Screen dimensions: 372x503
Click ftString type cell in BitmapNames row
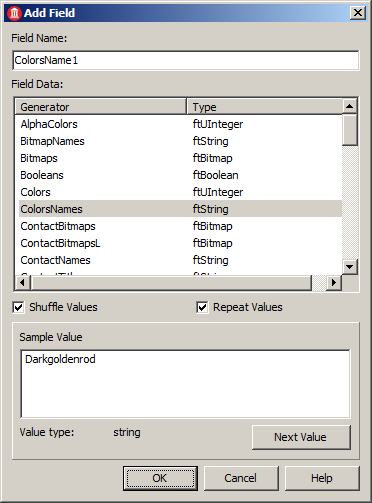pyautogui.click(x=210, y=141)
